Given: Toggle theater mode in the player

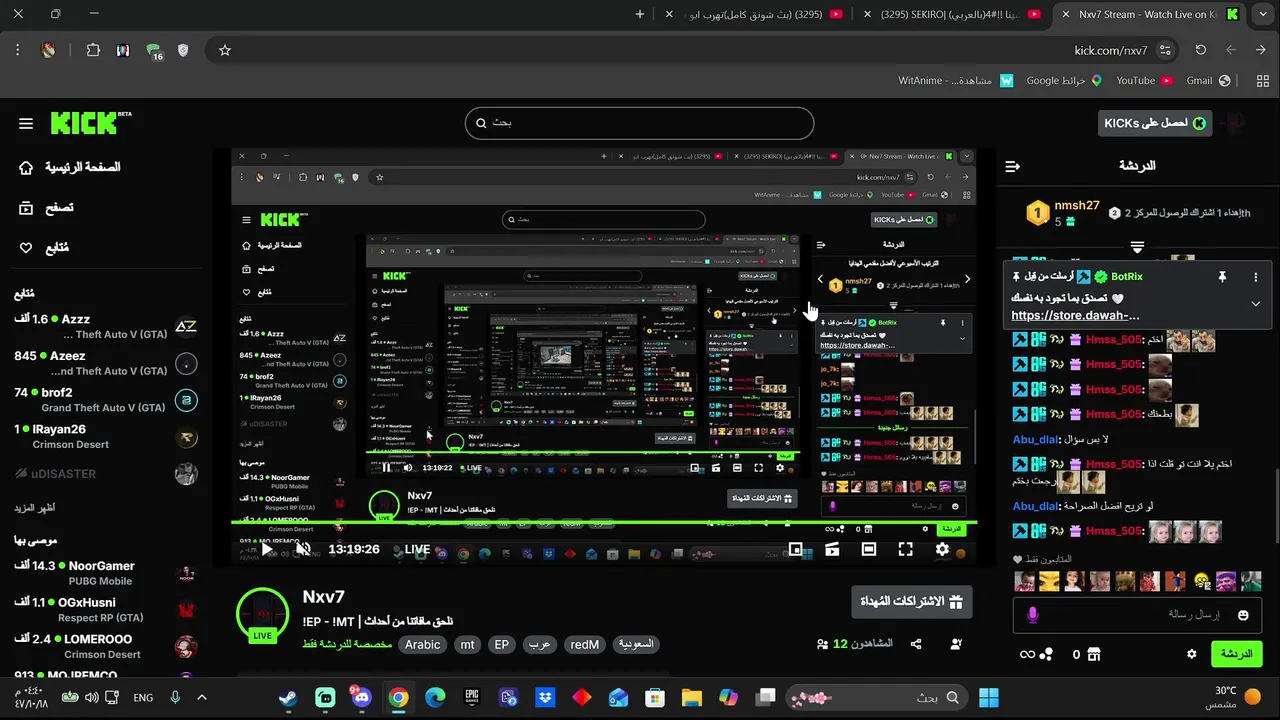Looking at the screenshot, I should pyautogui.click(x=869, y=549).
